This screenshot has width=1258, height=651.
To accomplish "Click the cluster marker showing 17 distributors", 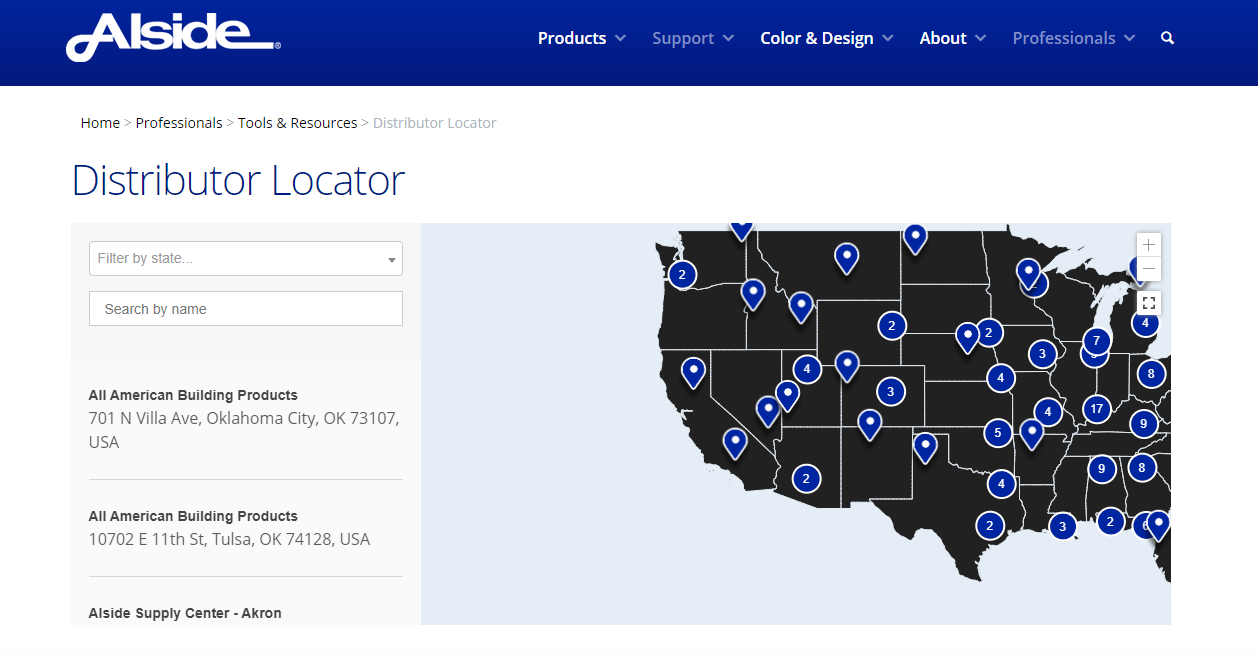I will (1097, 408).
